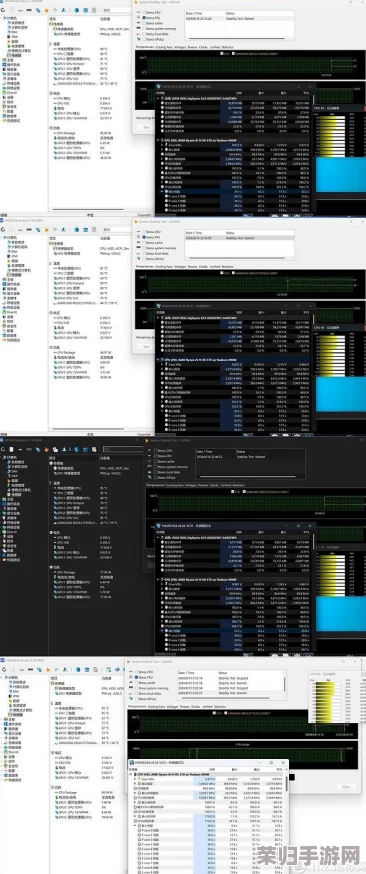Select CPU Package power row in bottom screenshot
The height and width of the screenshot is (874, 366).
[x=83, y=792]
